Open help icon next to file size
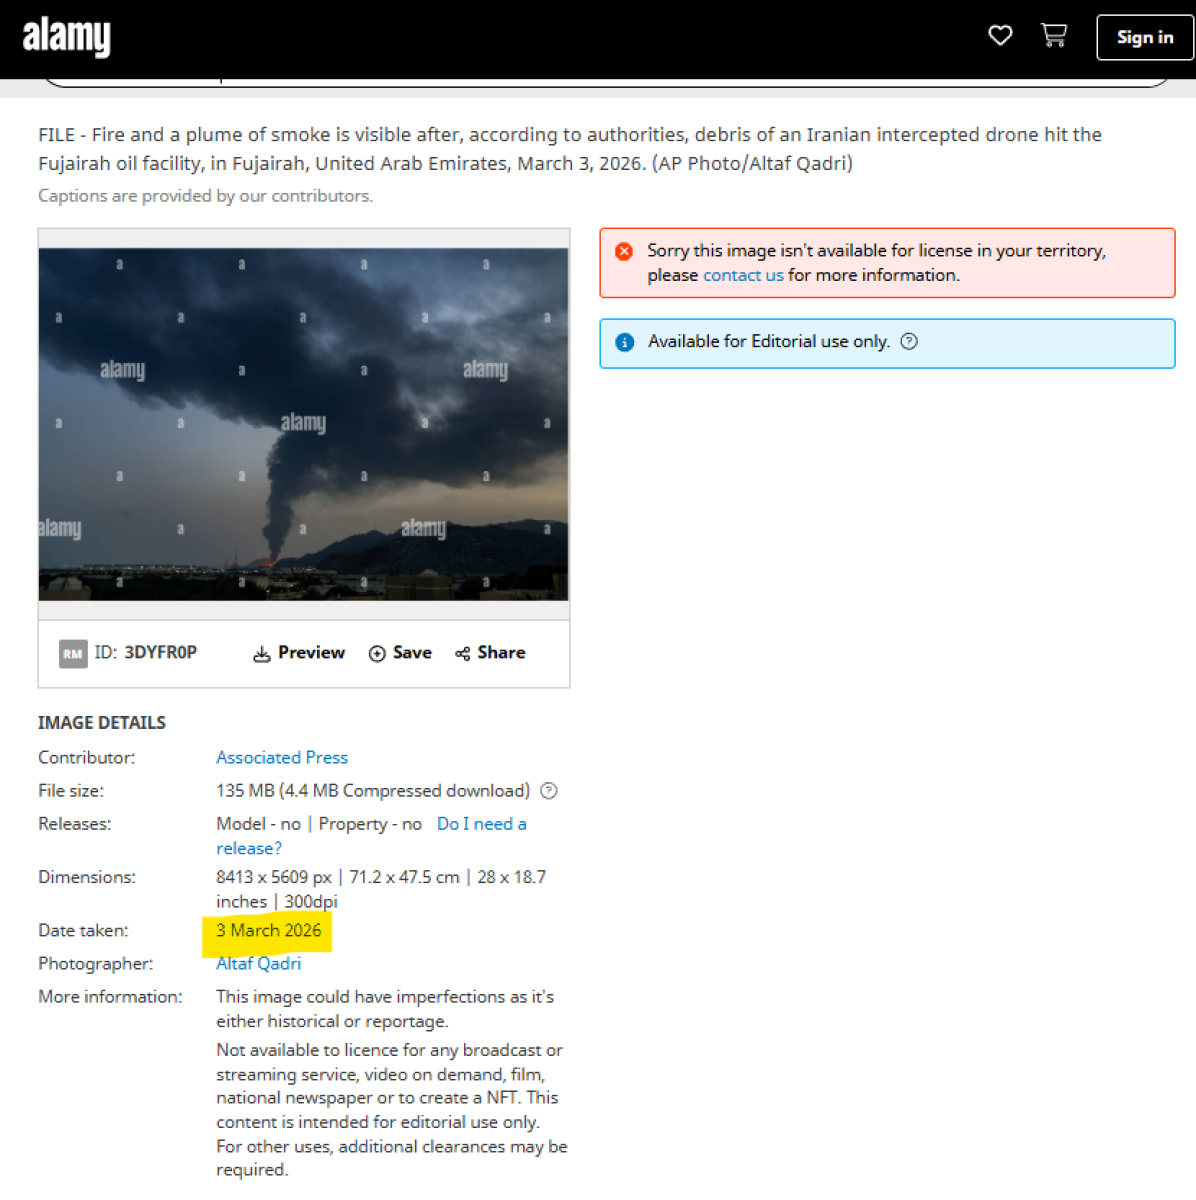 549,791
